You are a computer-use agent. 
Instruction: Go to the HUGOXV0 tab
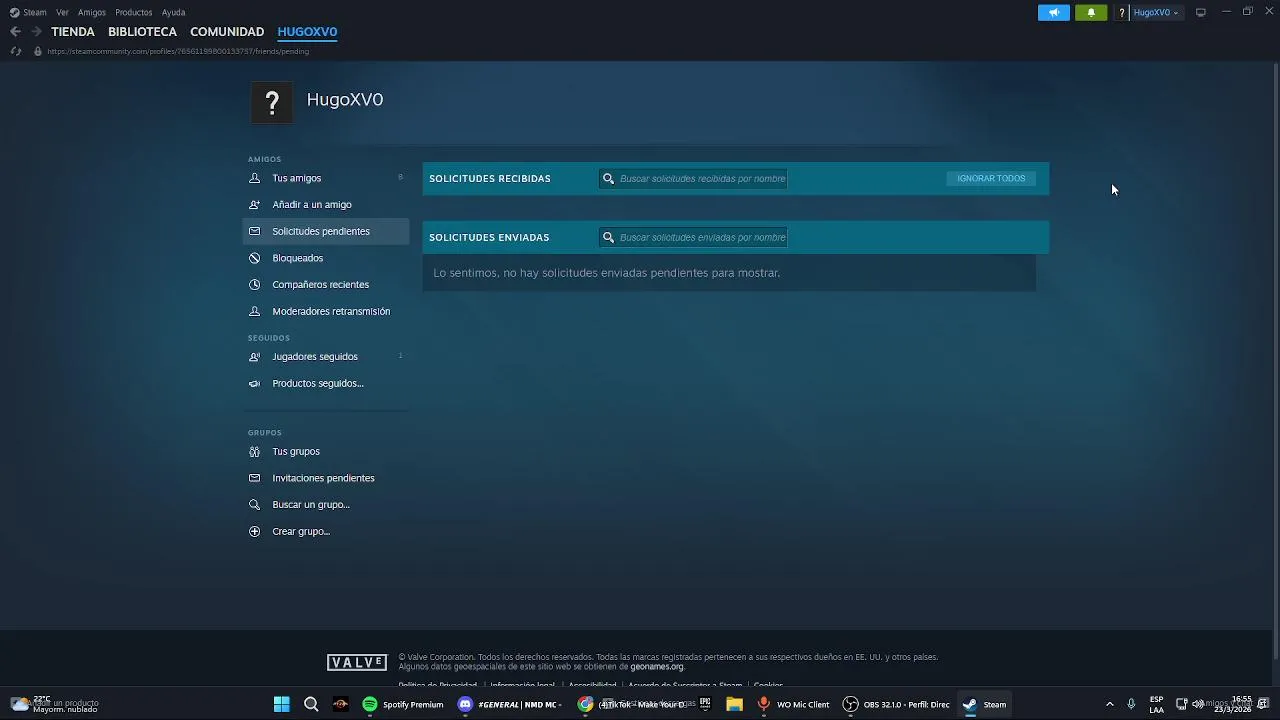tap(307, 32)
